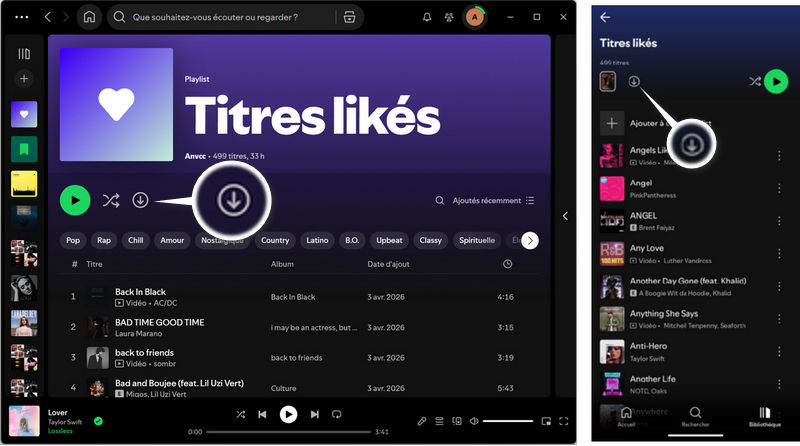Create a new playlist with plus button

[24, 79]
